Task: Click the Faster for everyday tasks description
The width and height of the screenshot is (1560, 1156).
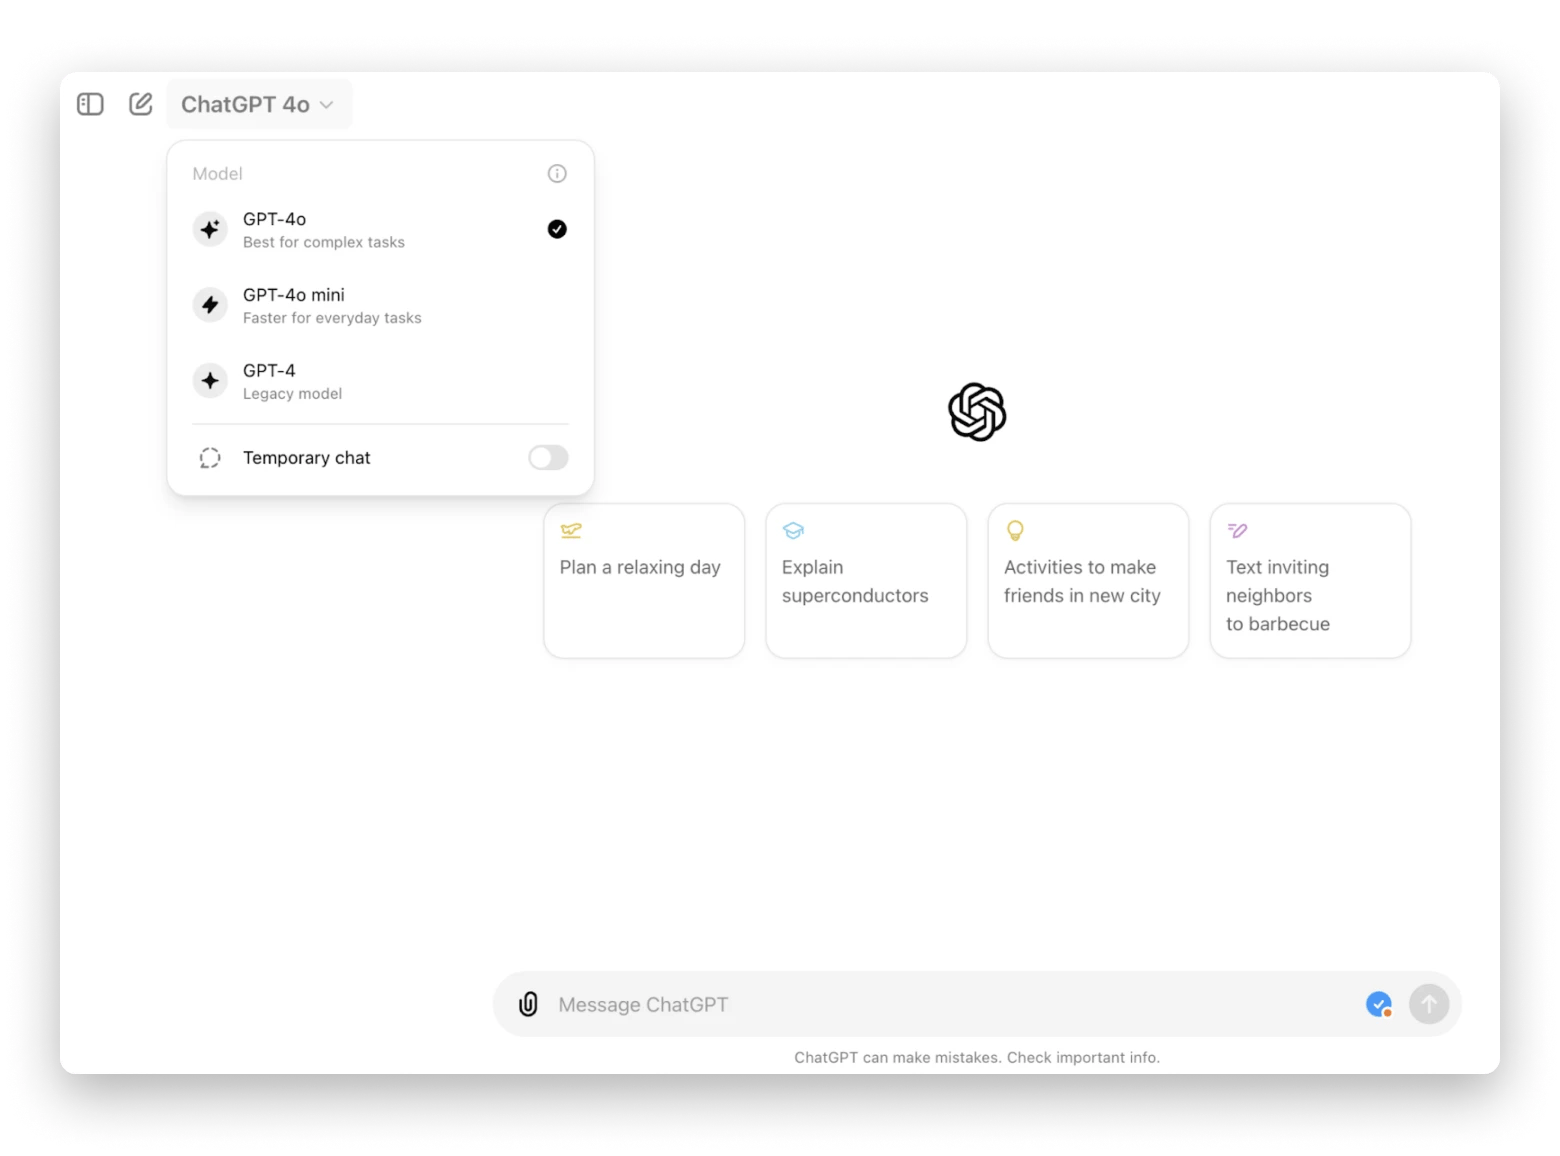Action: tap(332, 318)
